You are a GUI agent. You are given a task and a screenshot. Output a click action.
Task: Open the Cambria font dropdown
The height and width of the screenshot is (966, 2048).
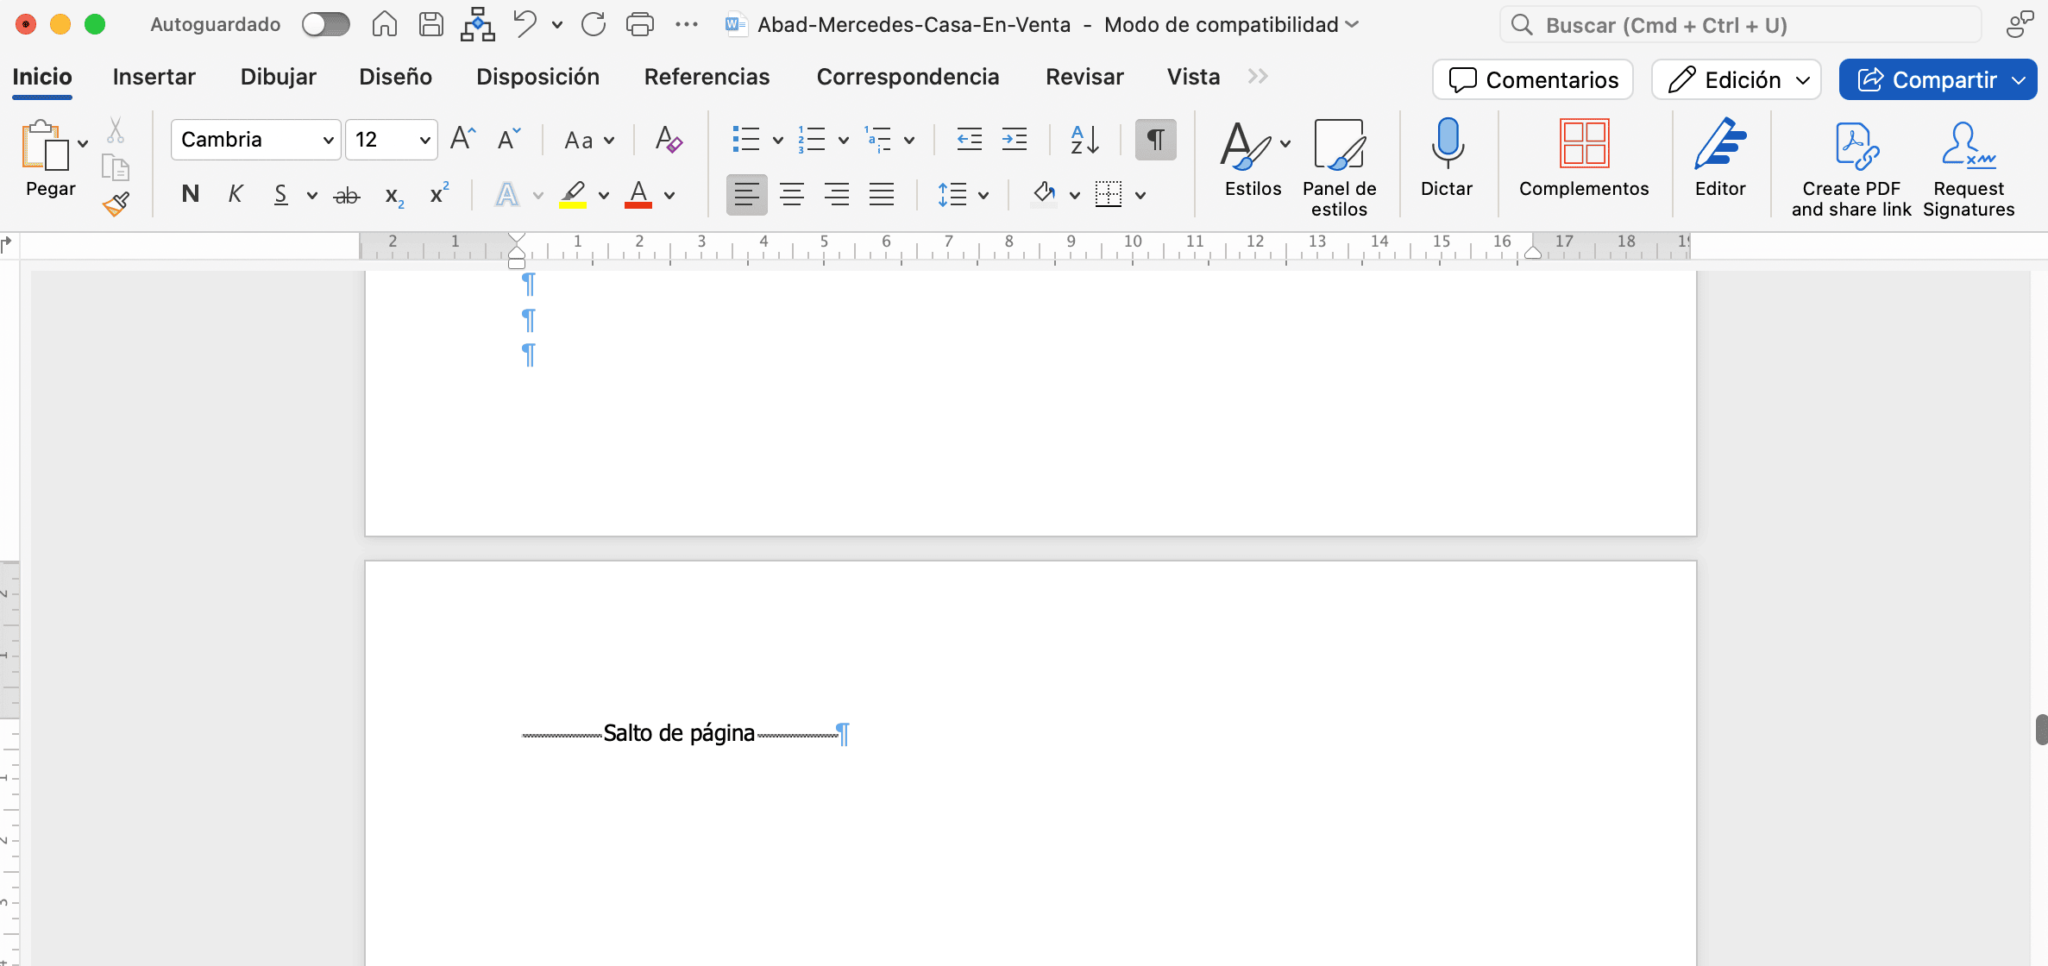(x=327, y=140)
